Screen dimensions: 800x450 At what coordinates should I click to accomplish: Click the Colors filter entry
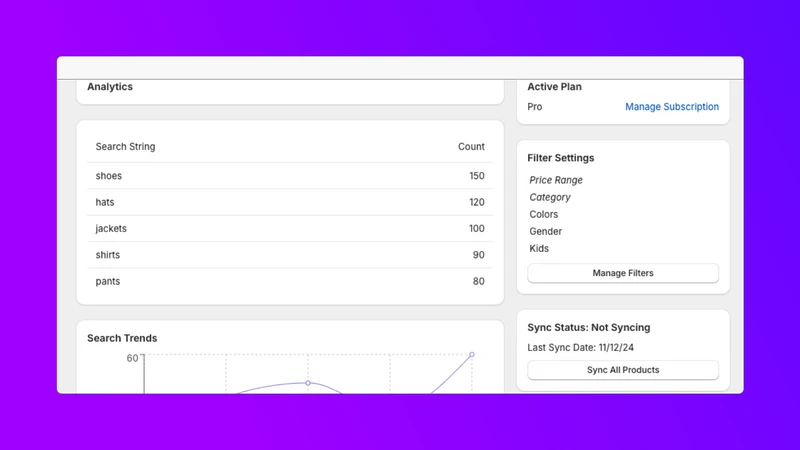(543, 214)
